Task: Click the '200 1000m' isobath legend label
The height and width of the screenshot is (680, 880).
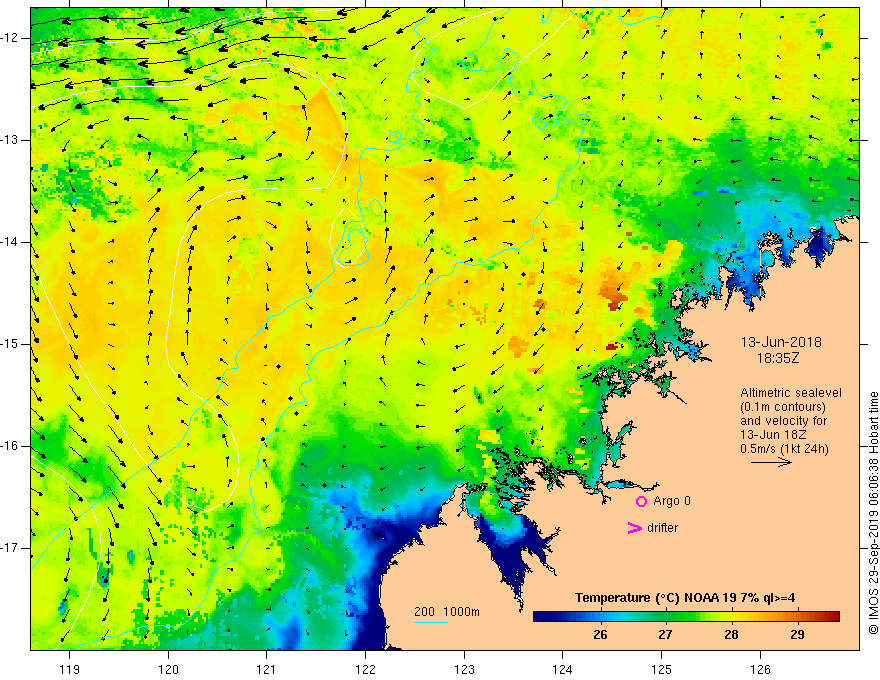Action: [447, 612]
